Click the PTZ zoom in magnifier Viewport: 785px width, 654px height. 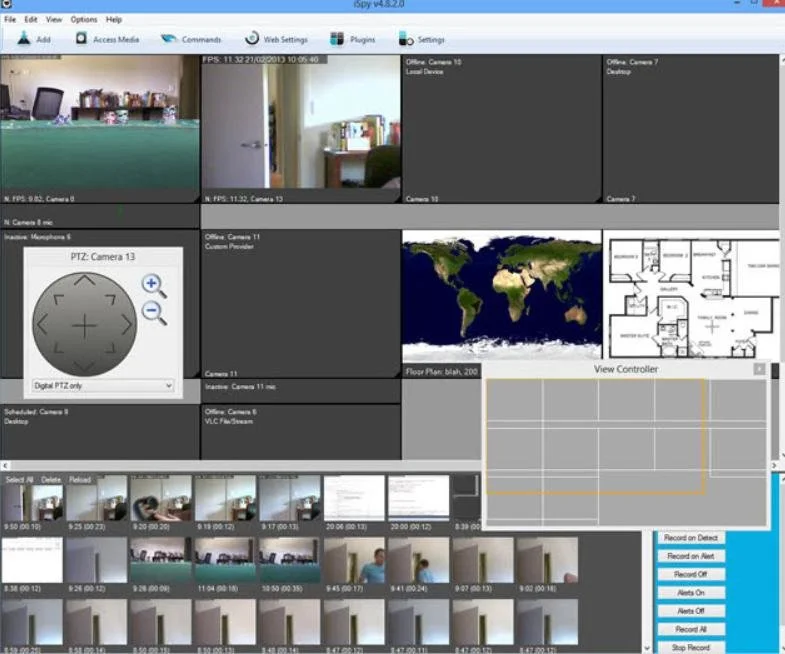click(154, 286)
